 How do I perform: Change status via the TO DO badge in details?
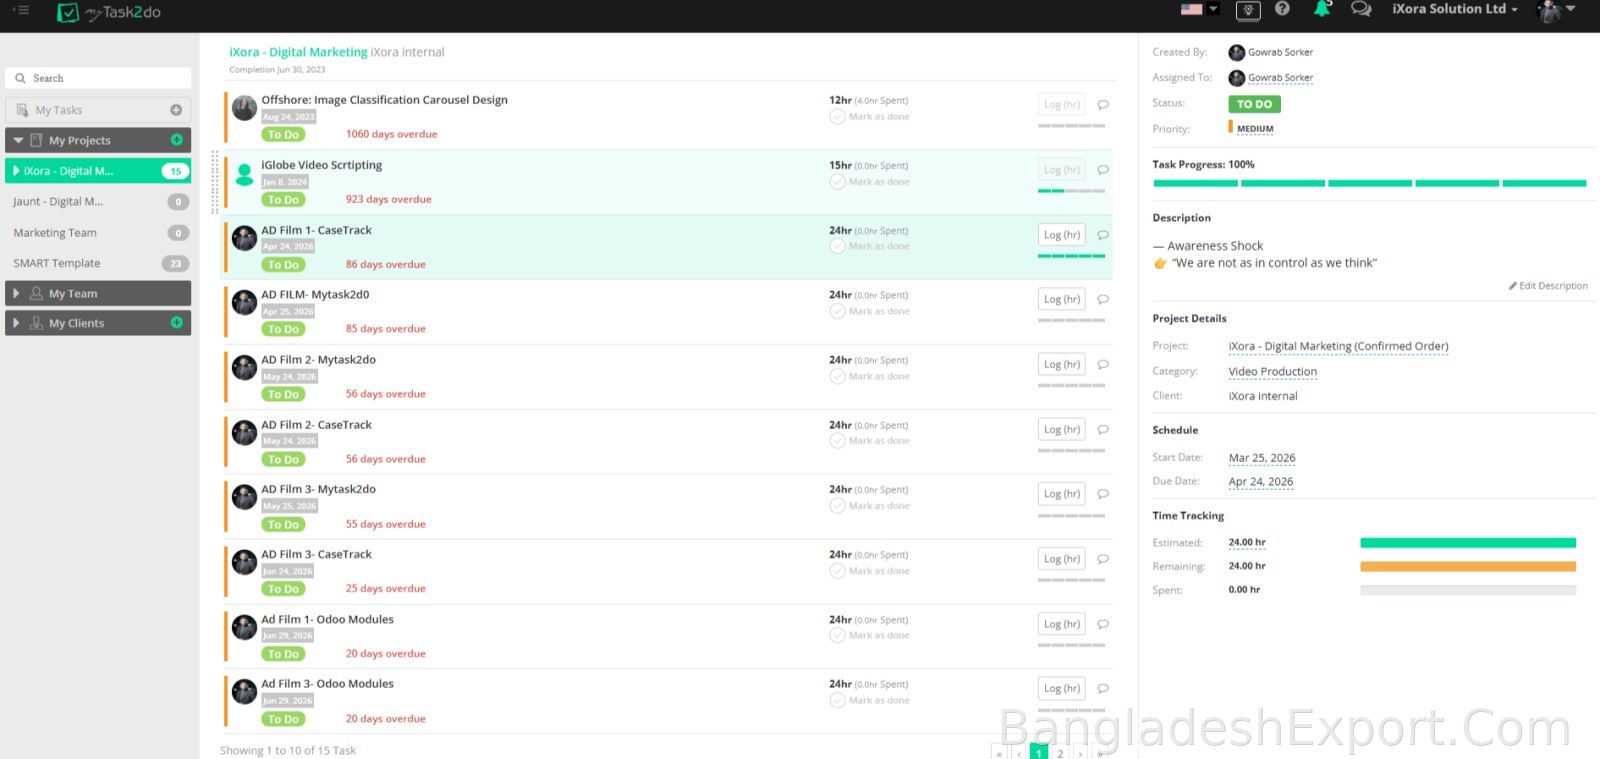pyautogui.click(x=1254, y=104)
